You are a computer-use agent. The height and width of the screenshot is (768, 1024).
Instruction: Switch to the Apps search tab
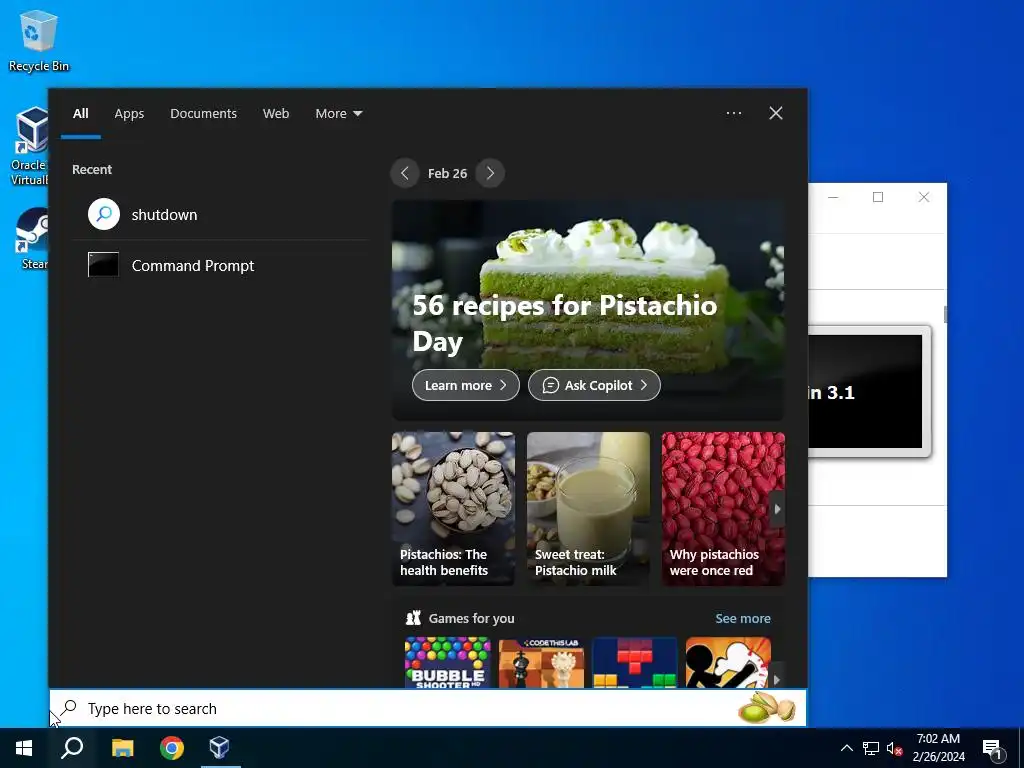click(x=129, y=114)
